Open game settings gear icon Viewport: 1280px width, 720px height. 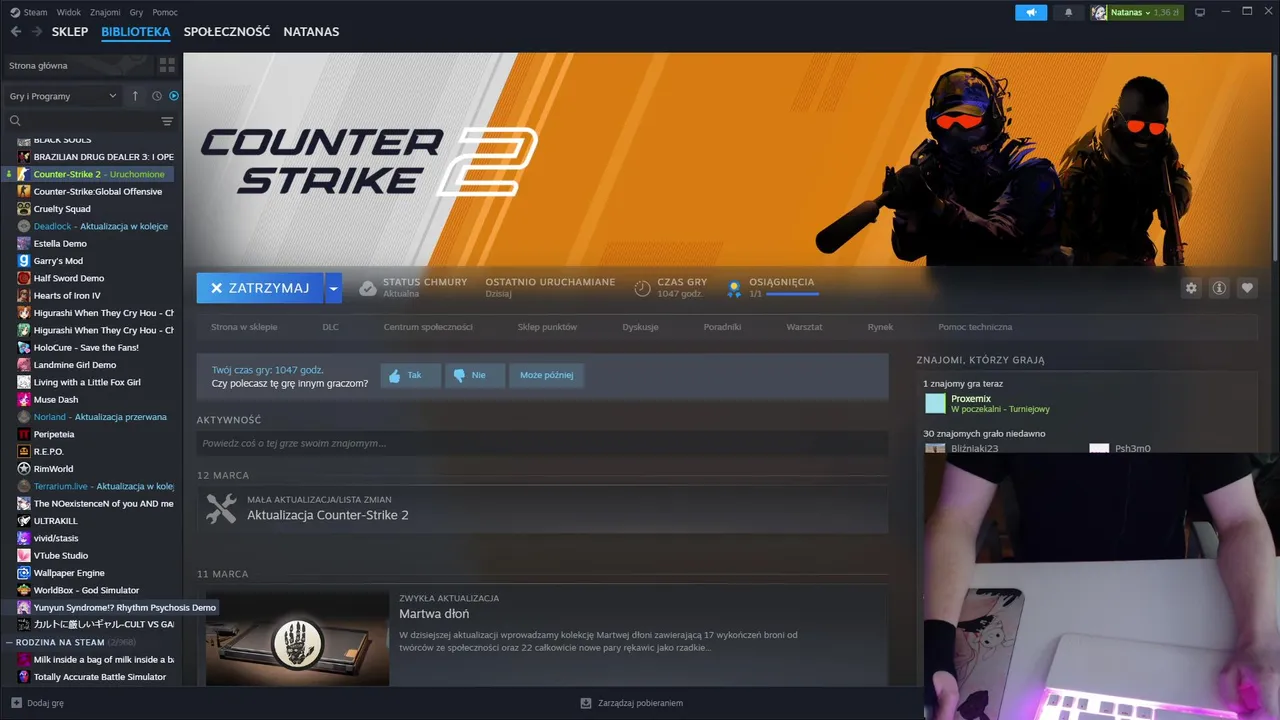1191,288
